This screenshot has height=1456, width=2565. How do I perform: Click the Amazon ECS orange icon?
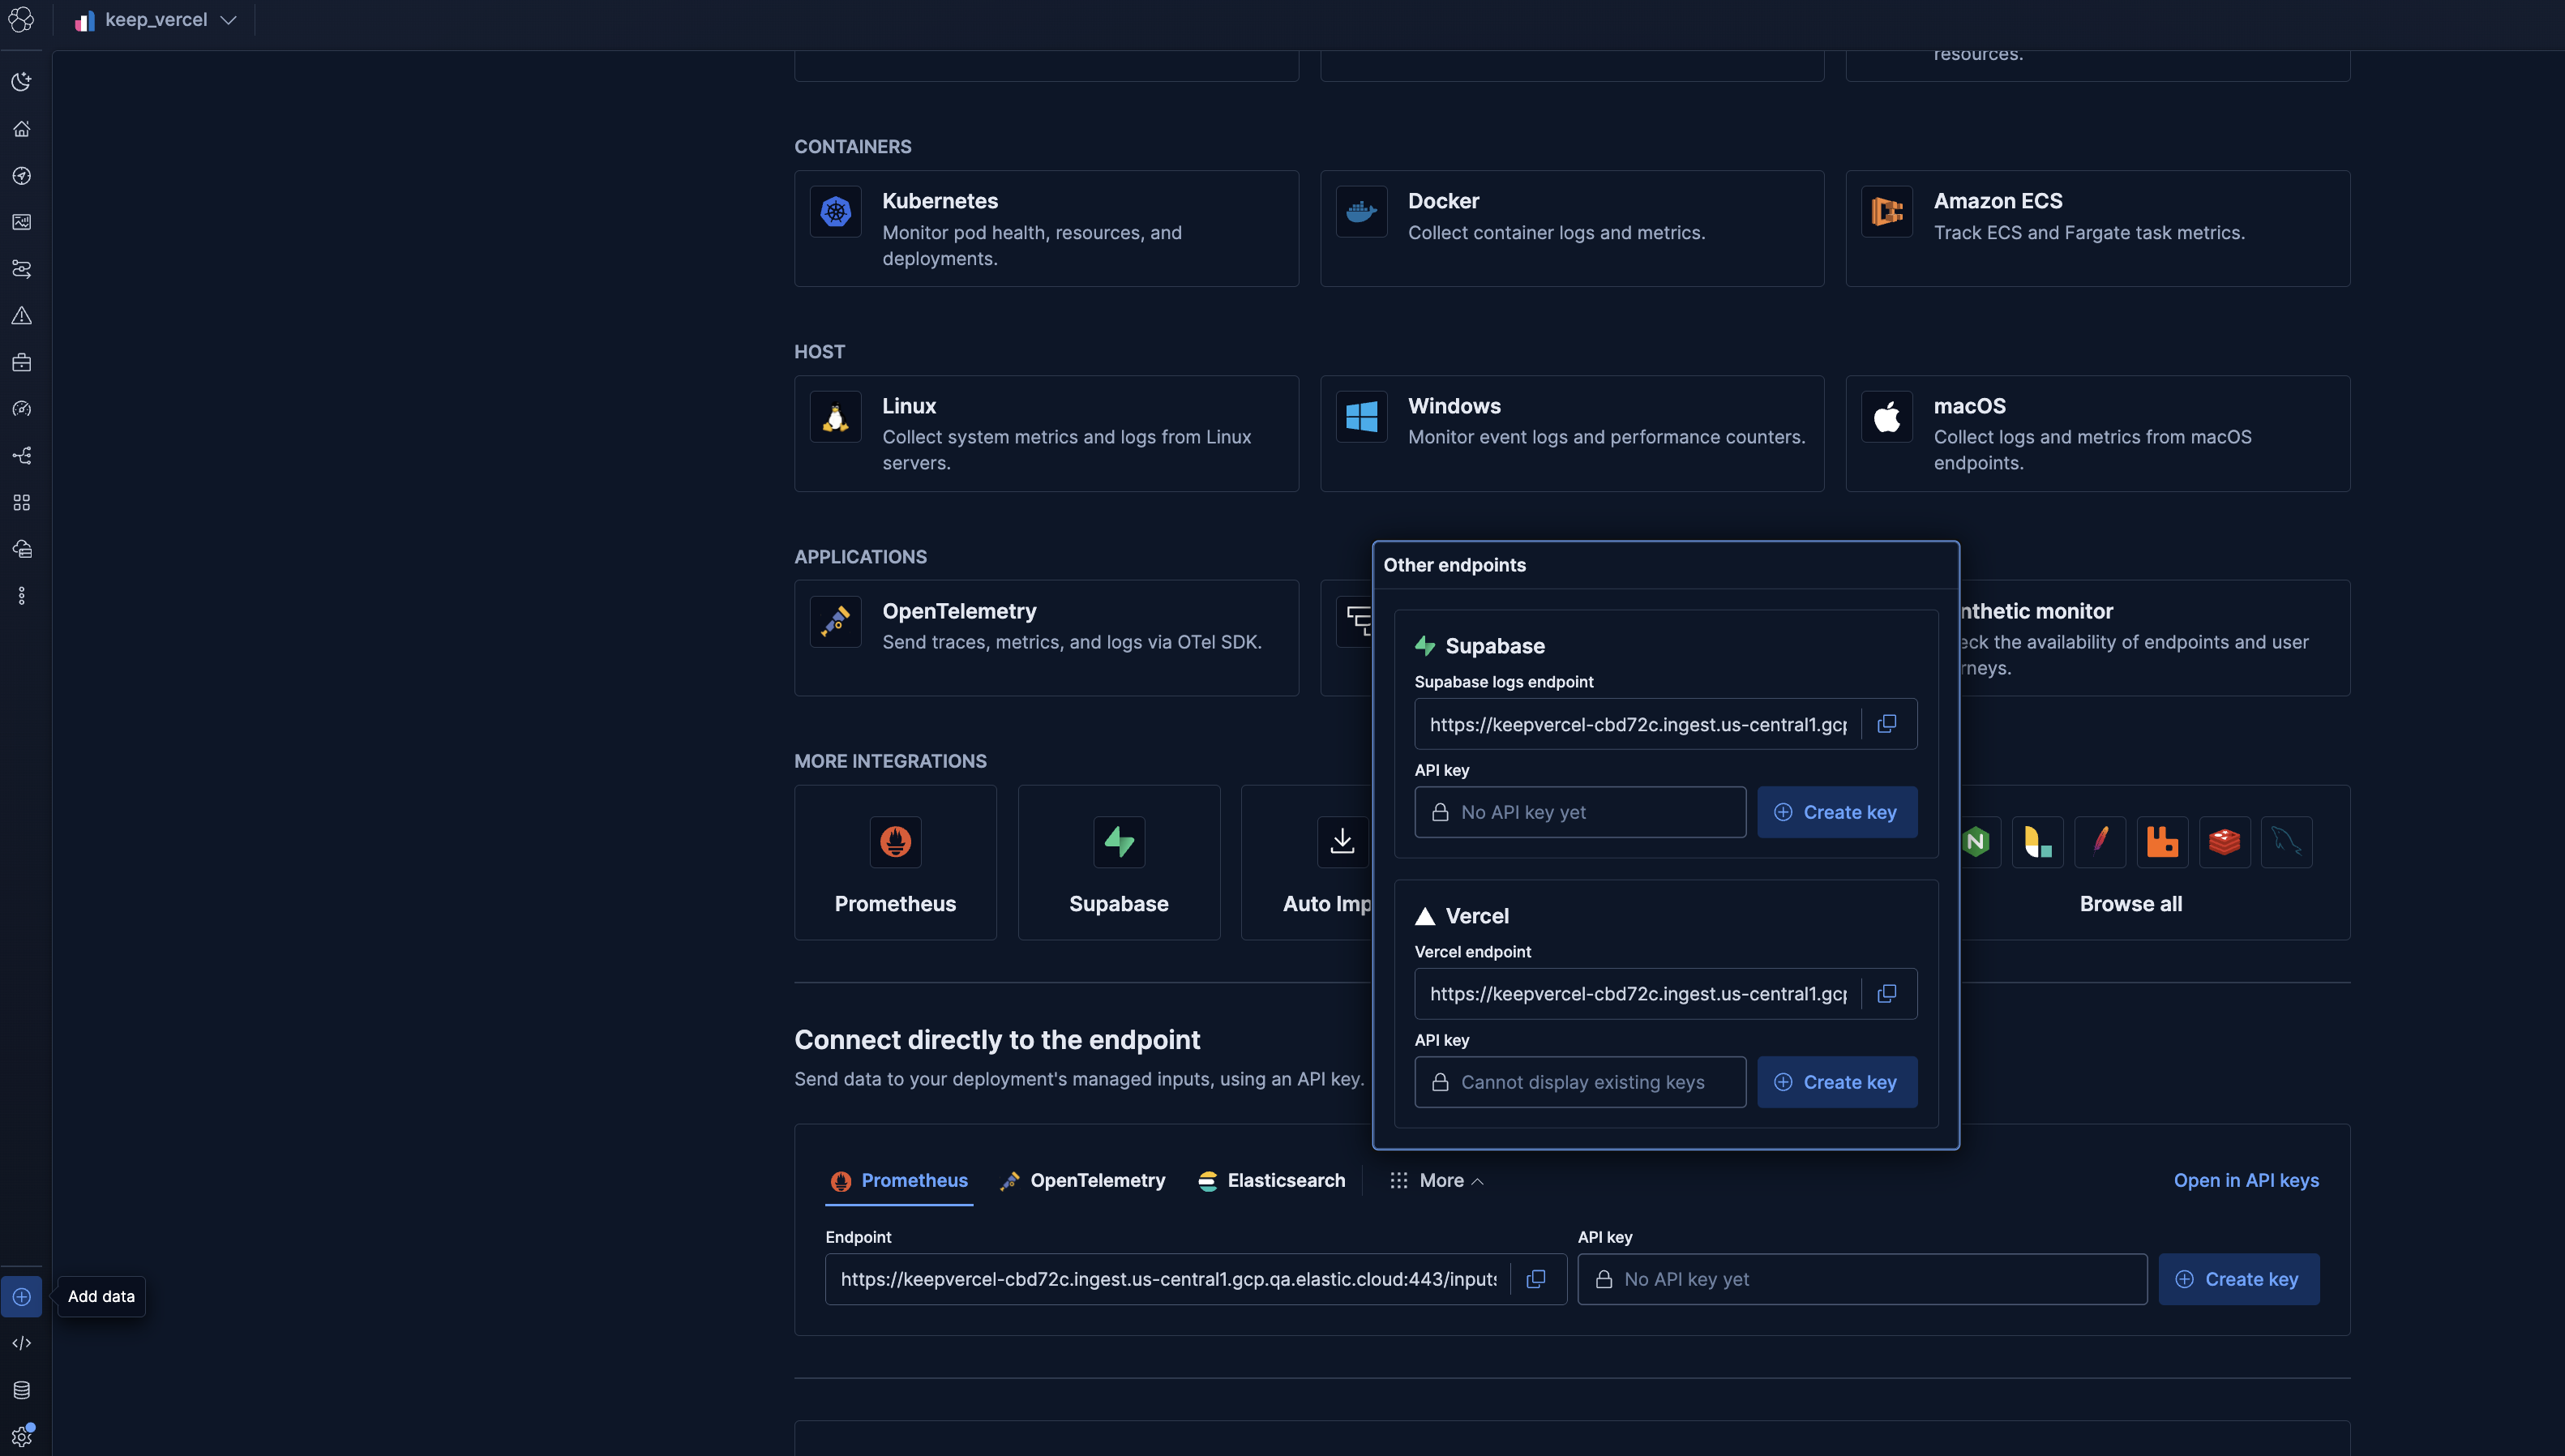pyautogui.click(x=1887, y=212)
